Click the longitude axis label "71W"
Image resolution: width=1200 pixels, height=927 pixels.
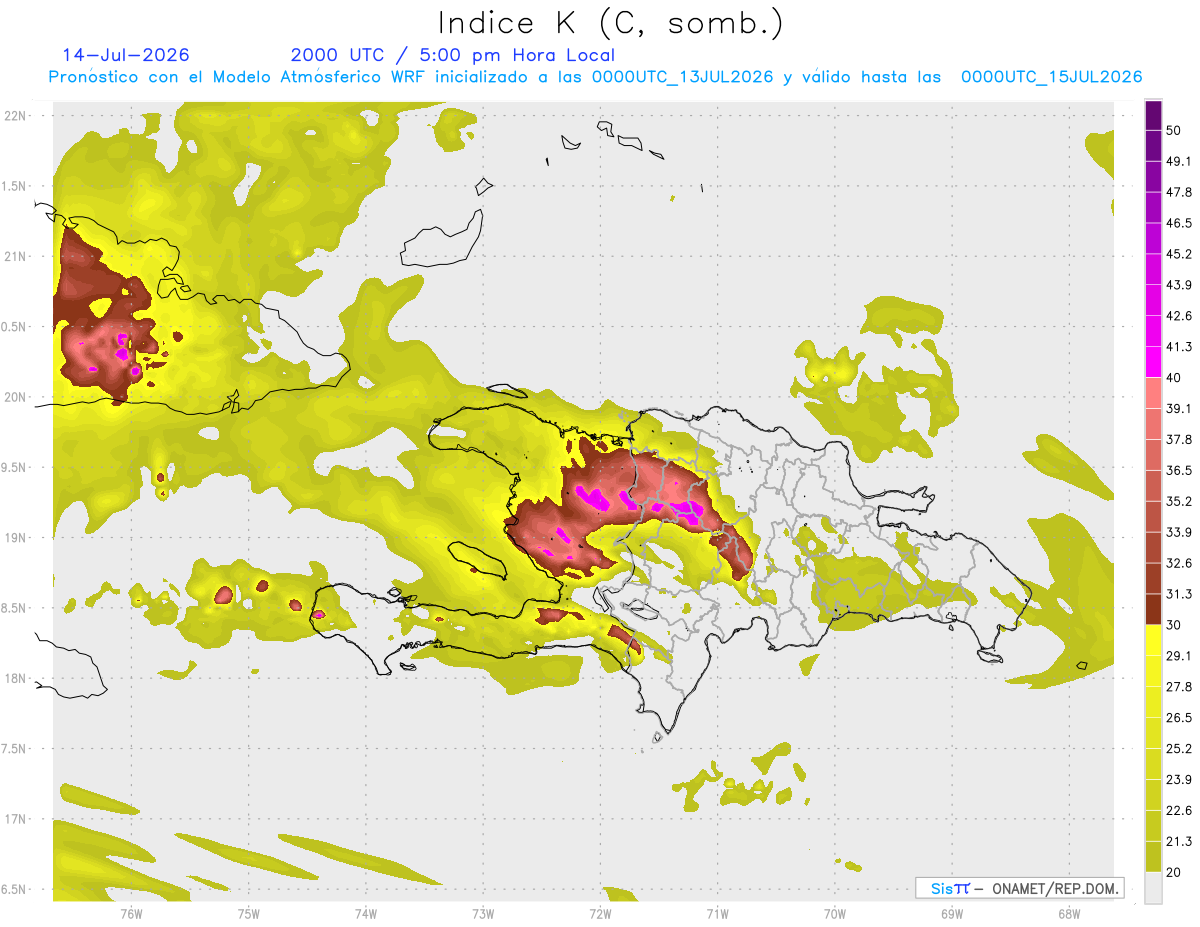(717, 914)
